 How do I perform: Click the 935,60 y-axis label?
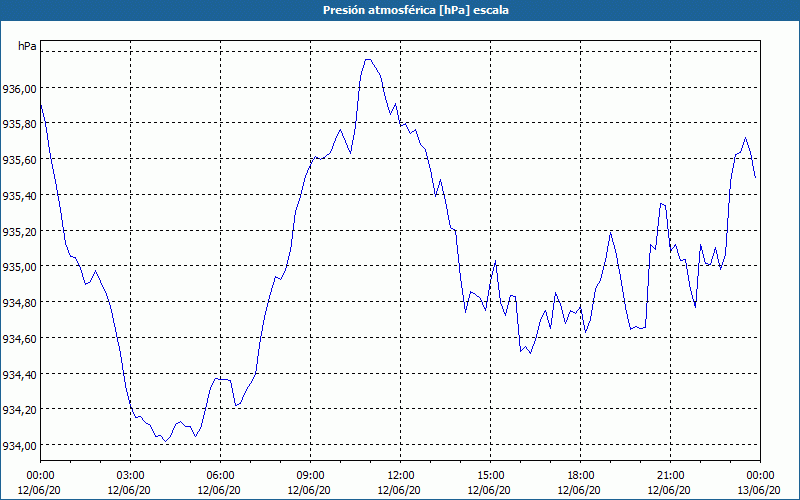(19, 160)
